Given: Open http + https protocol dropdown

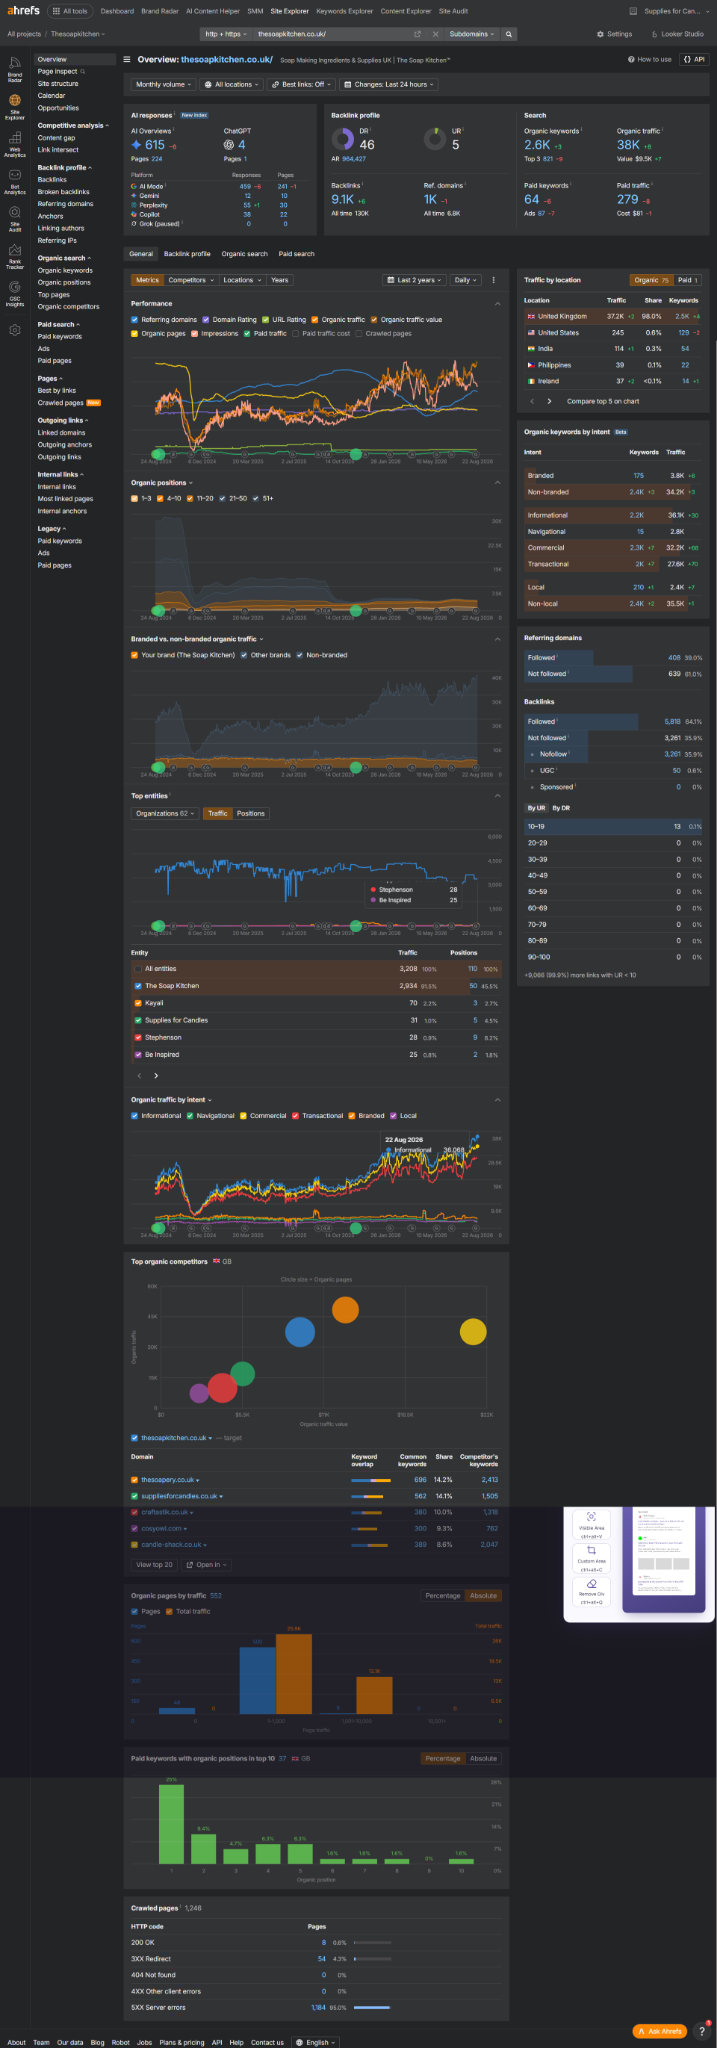Looking at the screenshot, I should pyautogui.click(x=224, y=34).
